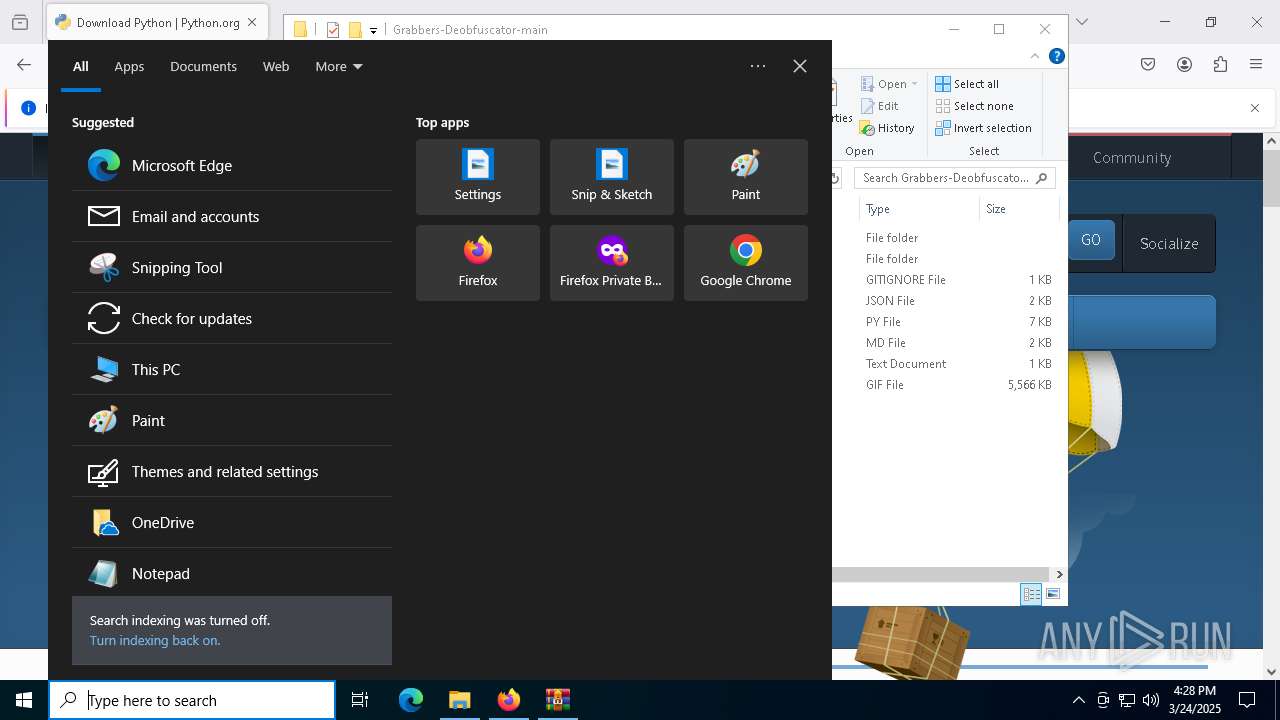Open Firefox list all tabs dropdown

point(1081,22)
